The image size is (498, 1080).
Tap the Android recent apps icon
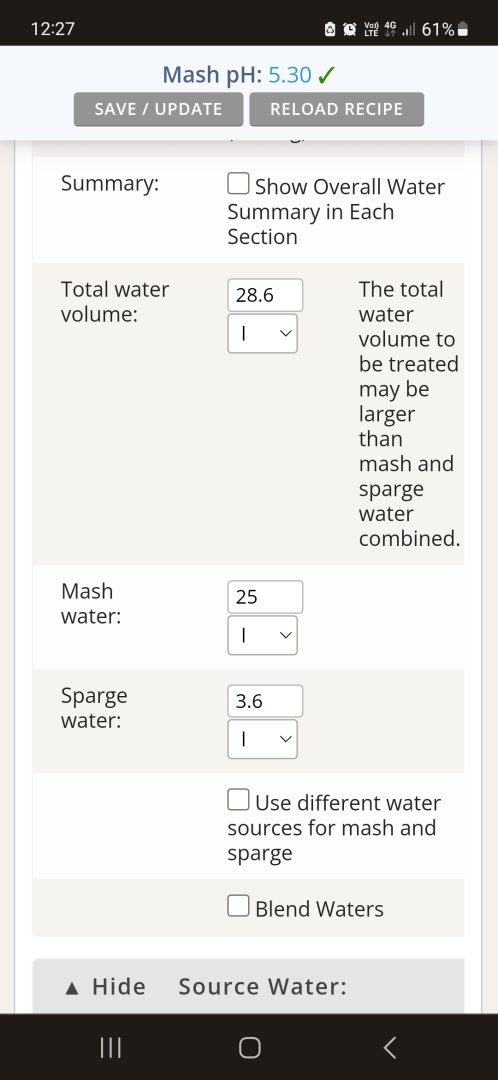point(111,1048)
